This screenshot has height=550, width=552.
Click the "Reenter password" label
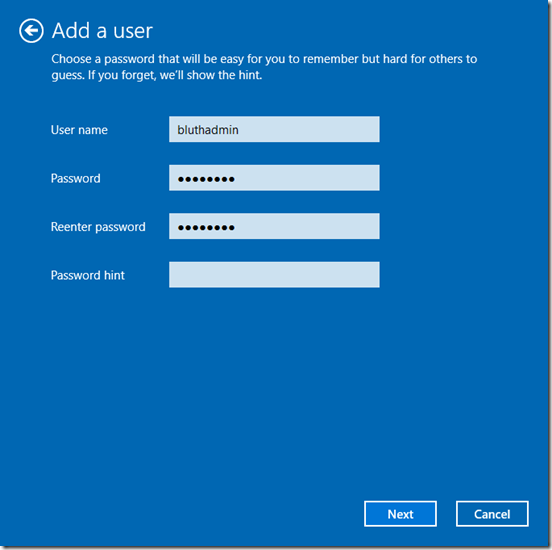point(98,227)
